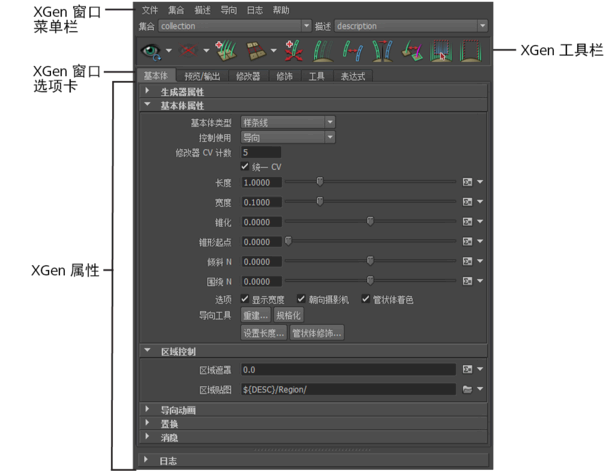Toggle the 统一 CV checkbox
This screenshot has width=606, height=471.
coord(245,167)
